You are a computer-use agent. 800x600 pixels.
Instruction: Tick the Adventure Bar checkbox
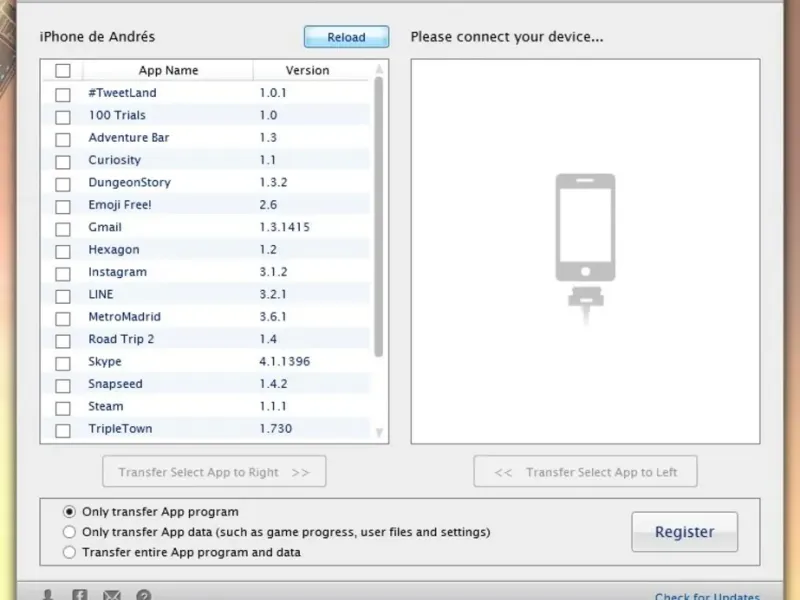click(63, 139)
